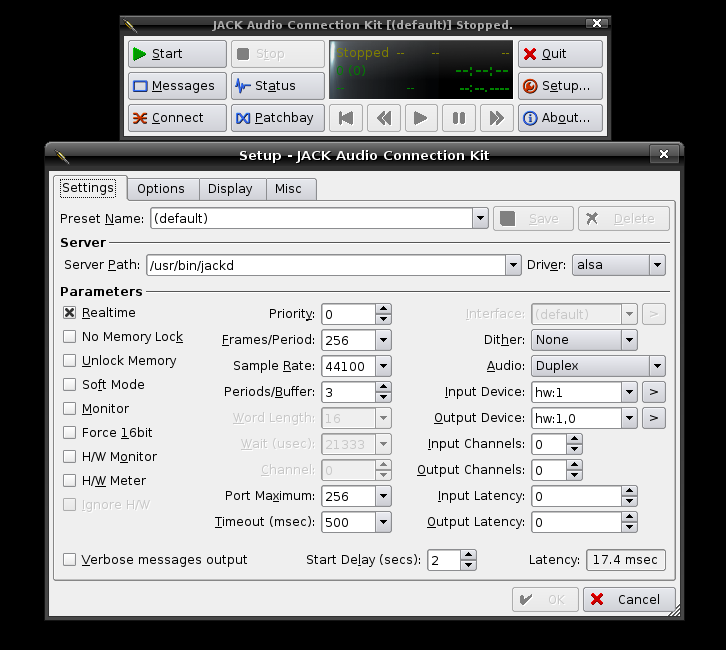Click the main JACK window title icon
726x650 pixels.
pos(131,26)
